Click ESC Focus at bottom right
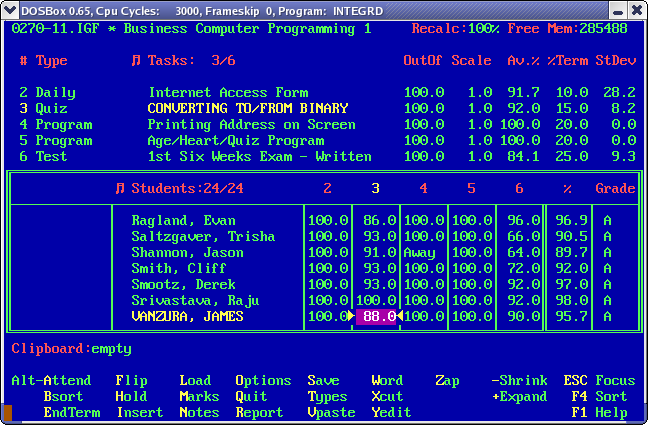Screen dimensions: 648x425 pos(599,380)
